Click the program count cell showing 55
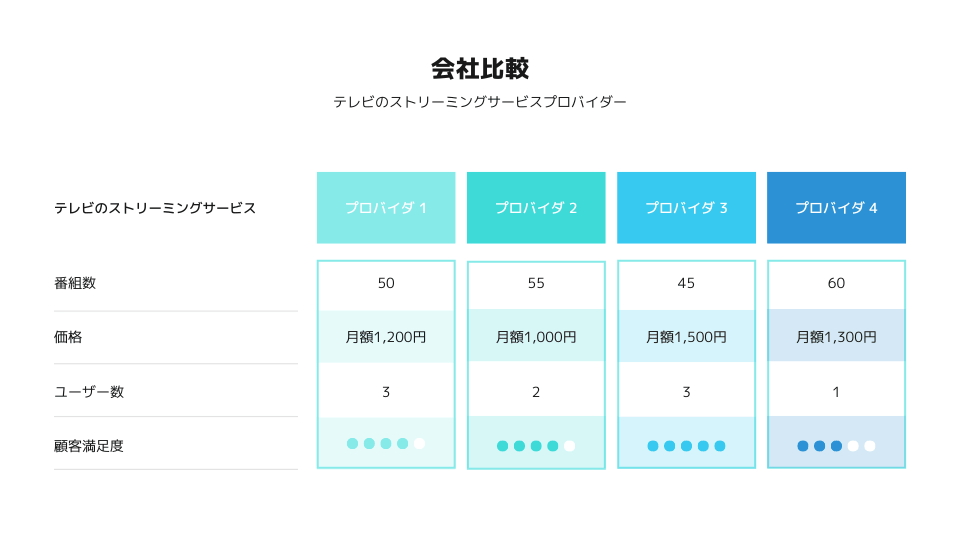The height and width of the screenshot is (540, 960). pos(536,283)
